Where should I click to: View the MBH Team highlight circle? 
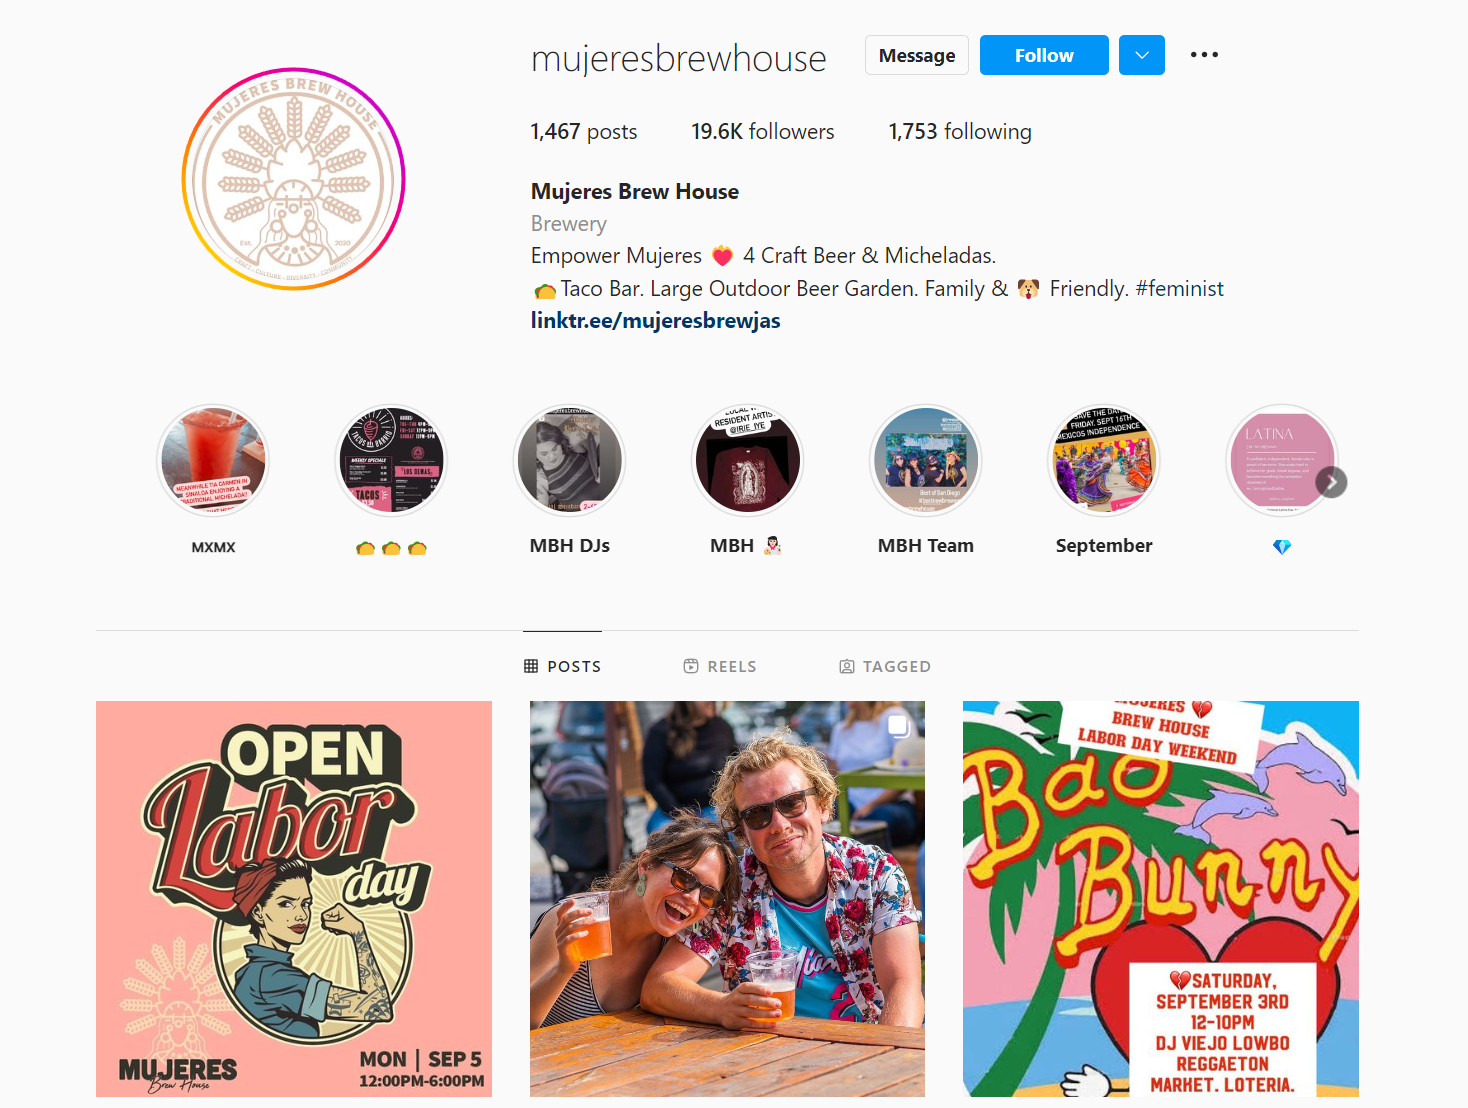(x=925, y=460)
